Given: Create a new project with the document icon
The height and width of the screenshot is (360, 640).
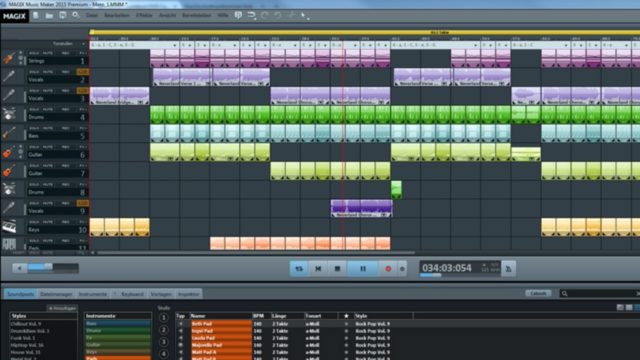Looking at the screenshot, I should pos(36,16).
